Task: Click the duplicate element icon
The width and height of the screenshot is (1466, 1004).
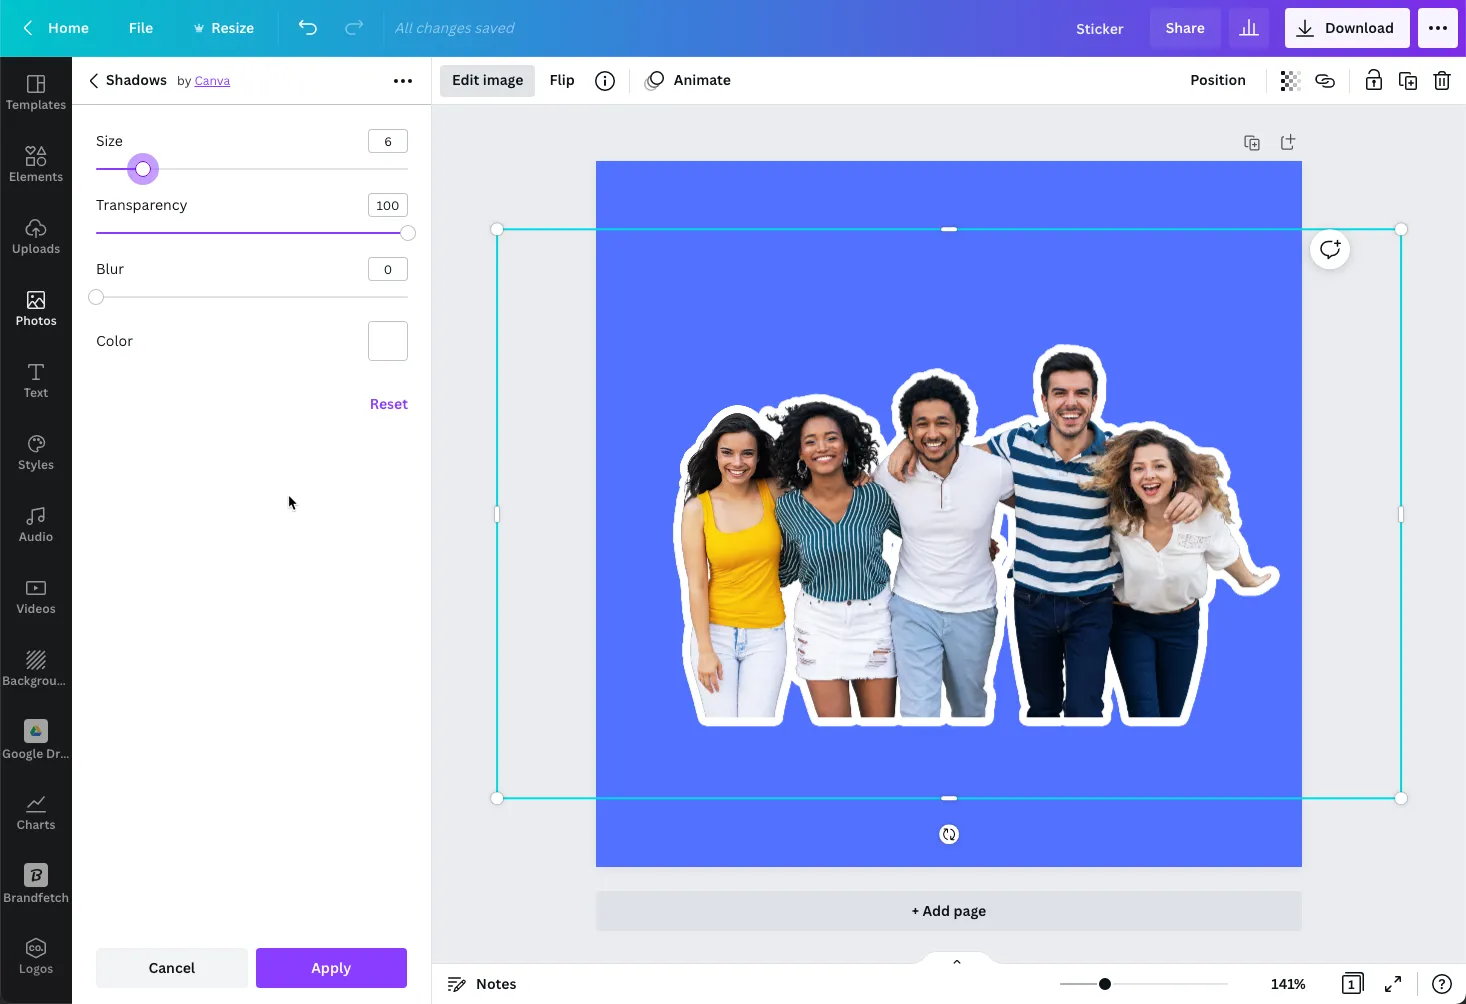Action: pos(1408,80)
